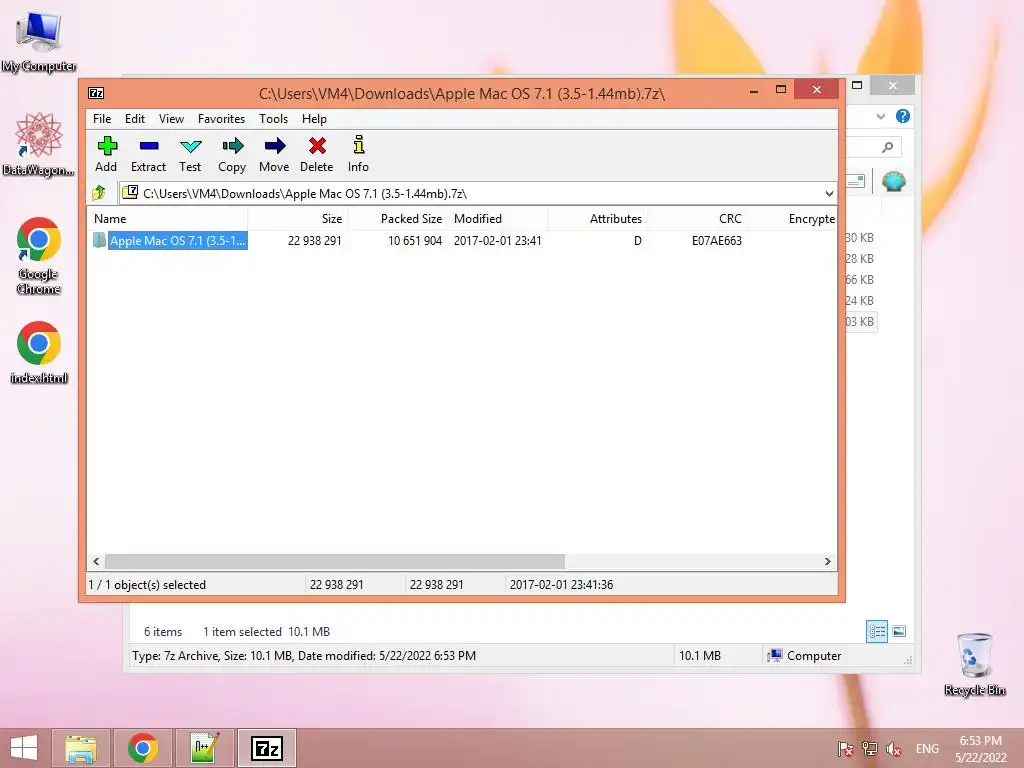The image size is (1024, 768).
Task: Open File Explorer from taskbar
Action: pyautogui.click(x=81, y=748)
